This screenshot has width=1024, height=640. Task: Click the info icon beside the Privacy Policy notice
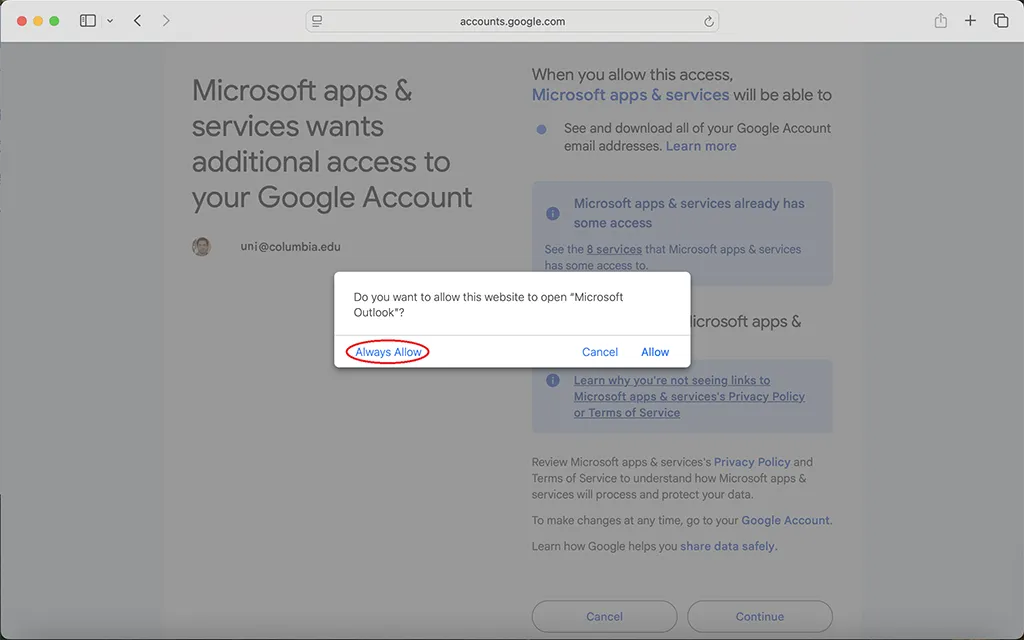pos(552,380)
